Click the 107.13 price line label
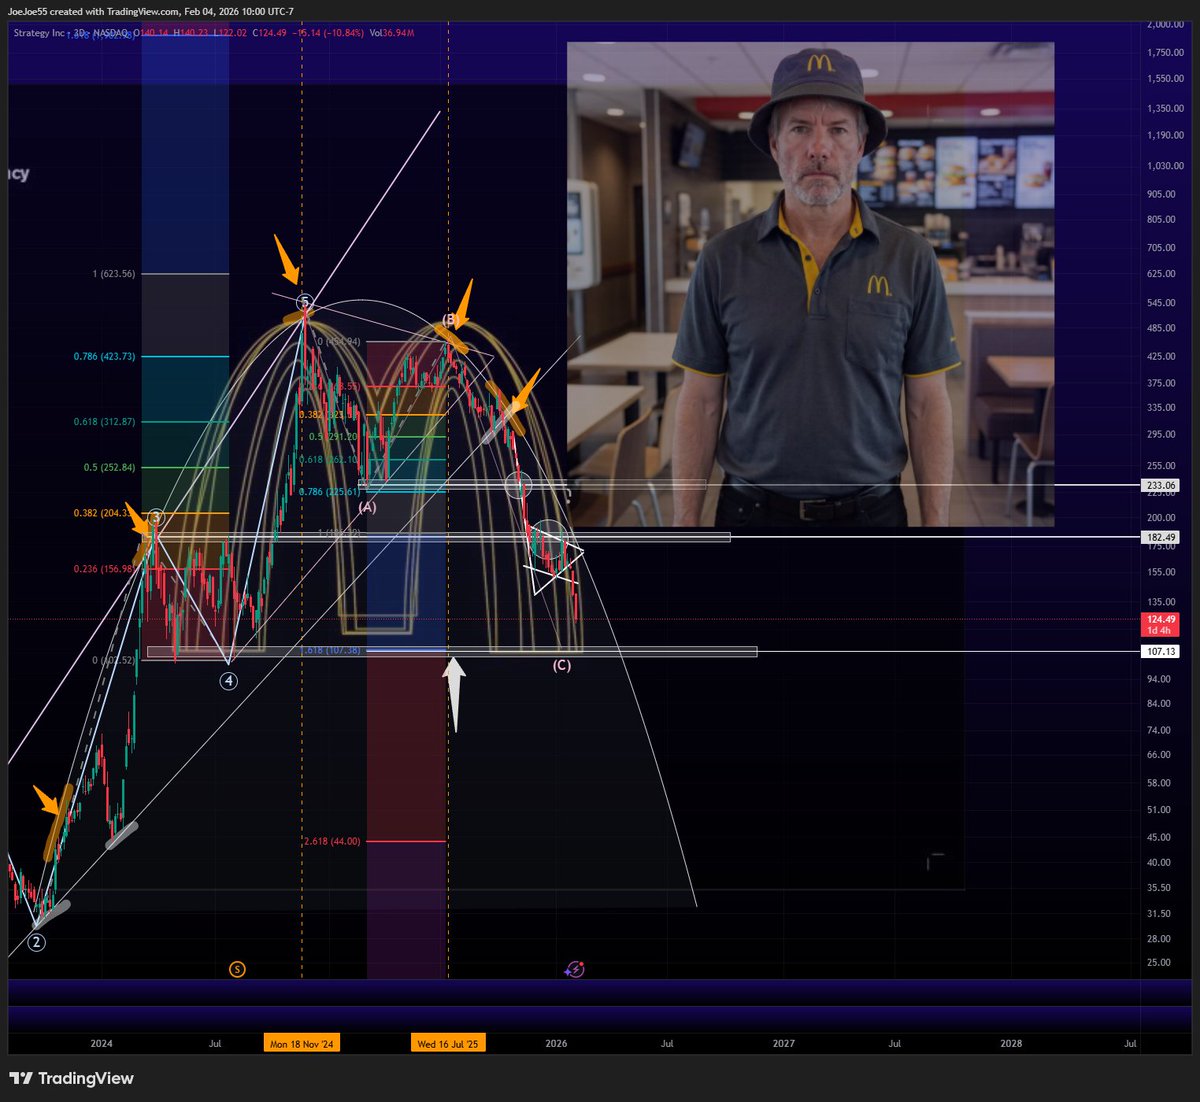This screenshot has width=1200, height=1102. coord(1160,651)
